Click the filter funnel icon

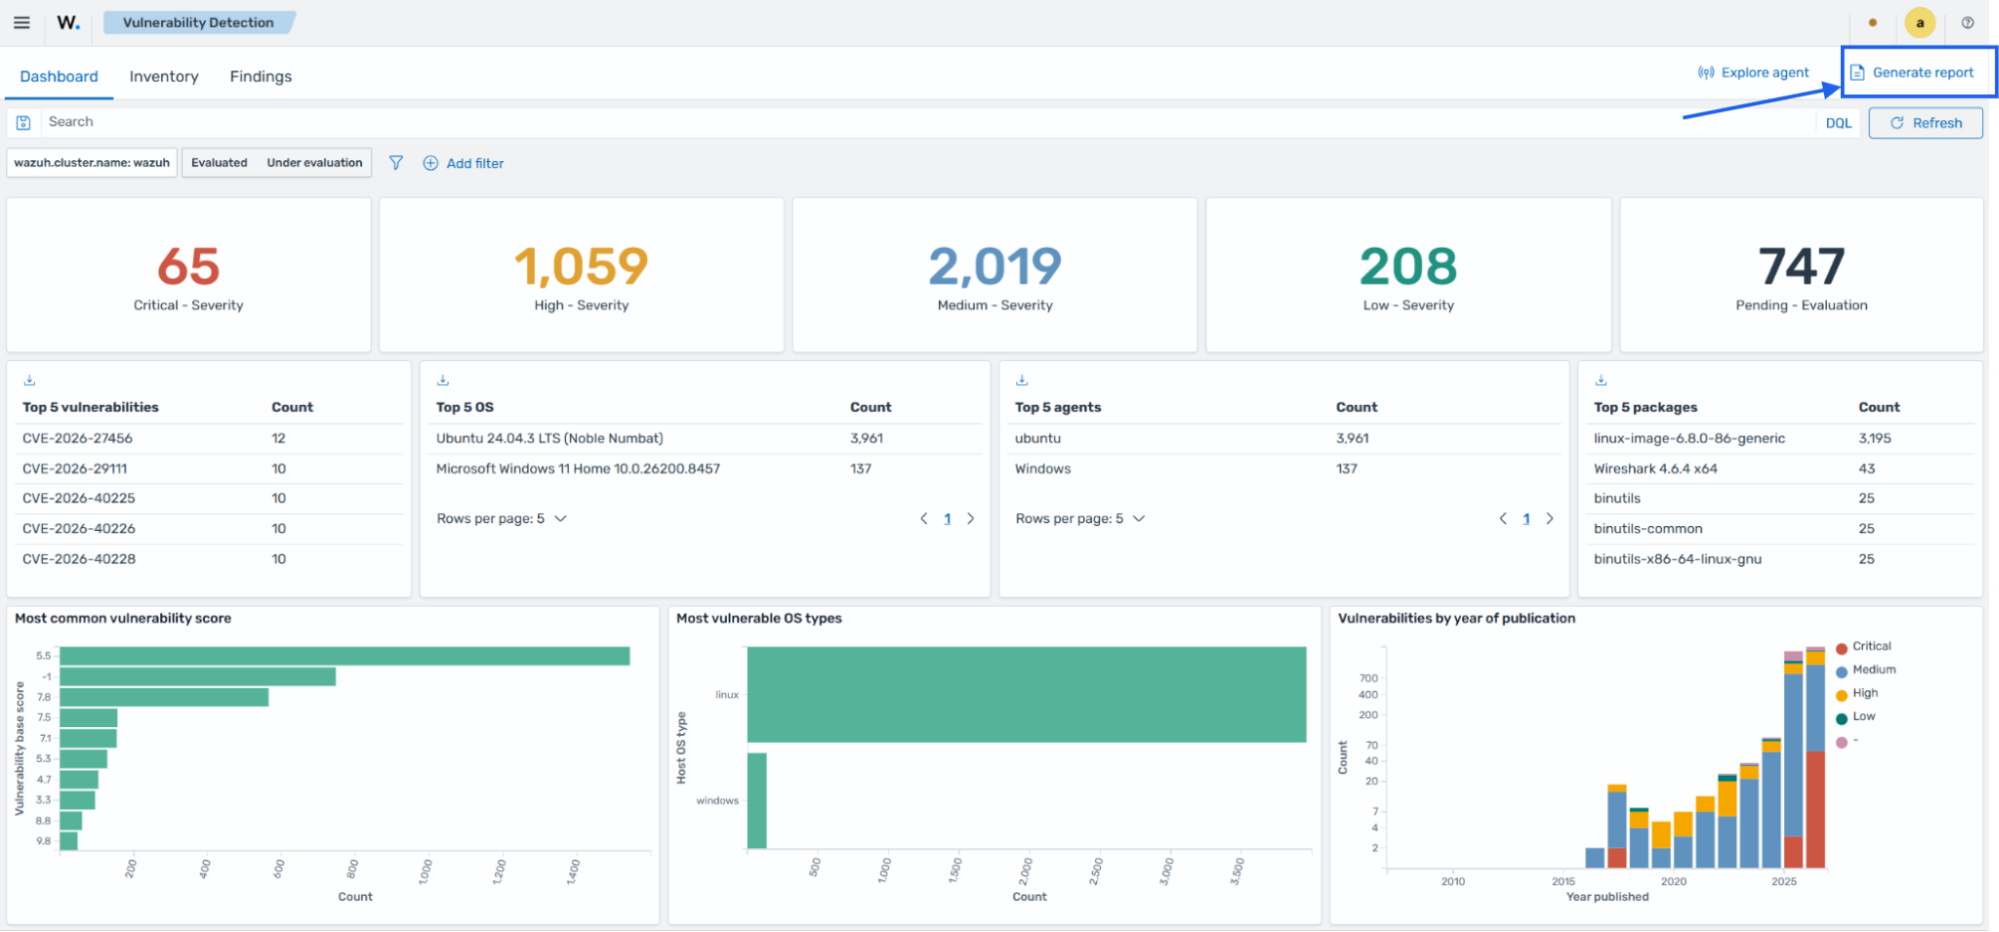pos(396,162)
